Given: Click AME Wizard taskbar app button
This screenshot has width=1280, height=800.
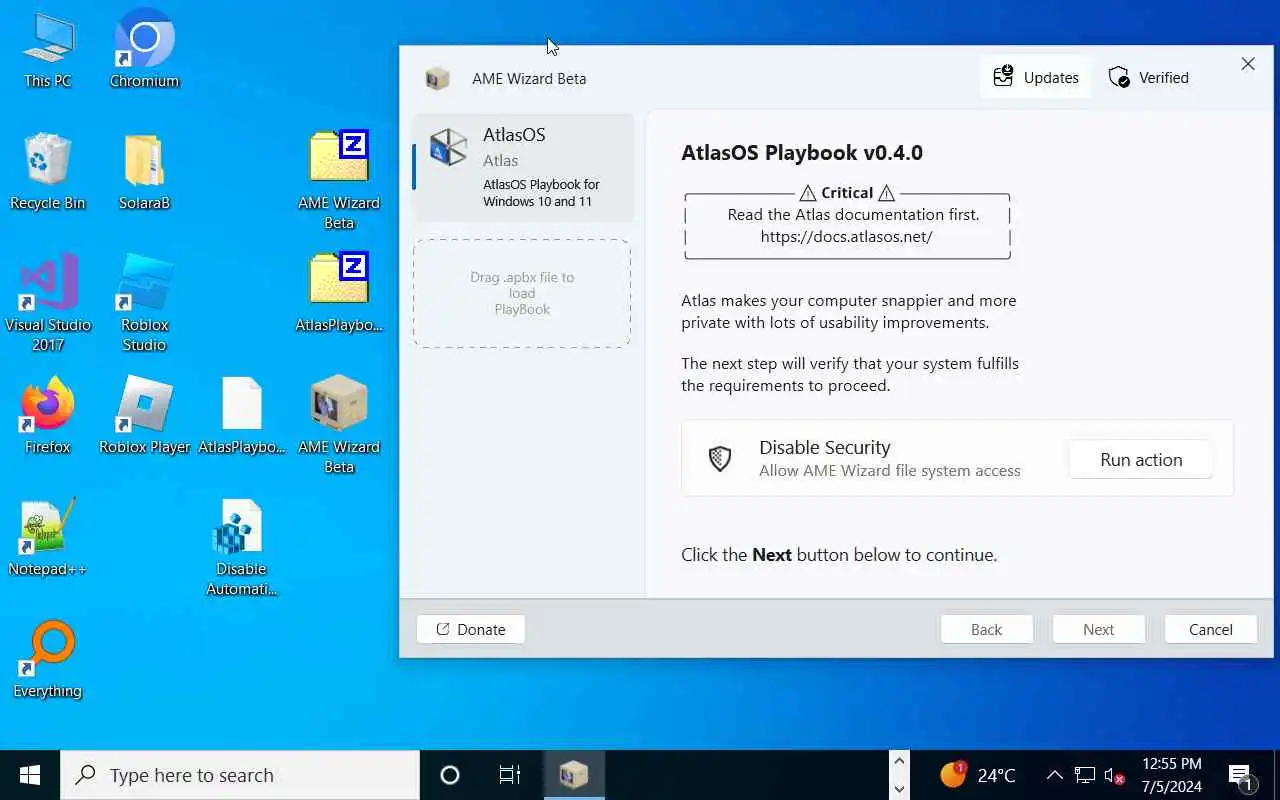Looking at the screenshot, I should (x=574, y=775).
